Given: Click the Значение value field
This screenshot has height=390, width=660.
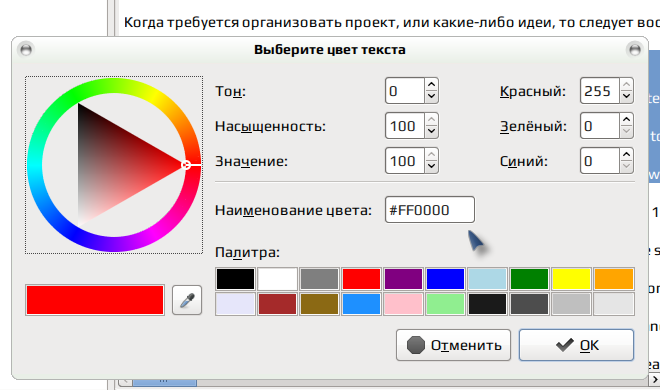Looking at the screenshot, I should point(405,160).
